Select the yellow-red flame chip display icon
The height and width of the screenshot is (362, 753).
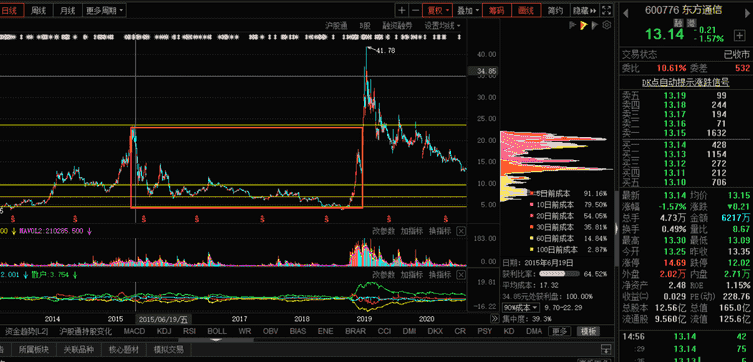[x=584, y=25]
